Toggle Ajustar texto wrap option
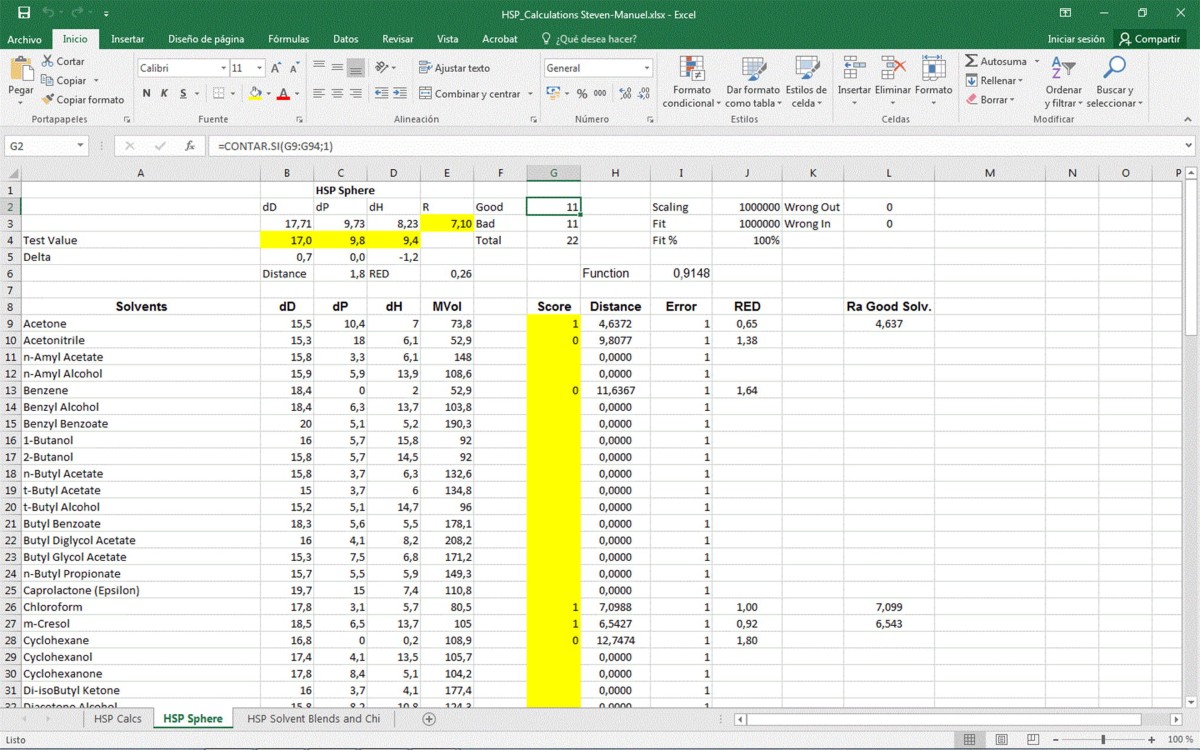 point(454,68)
